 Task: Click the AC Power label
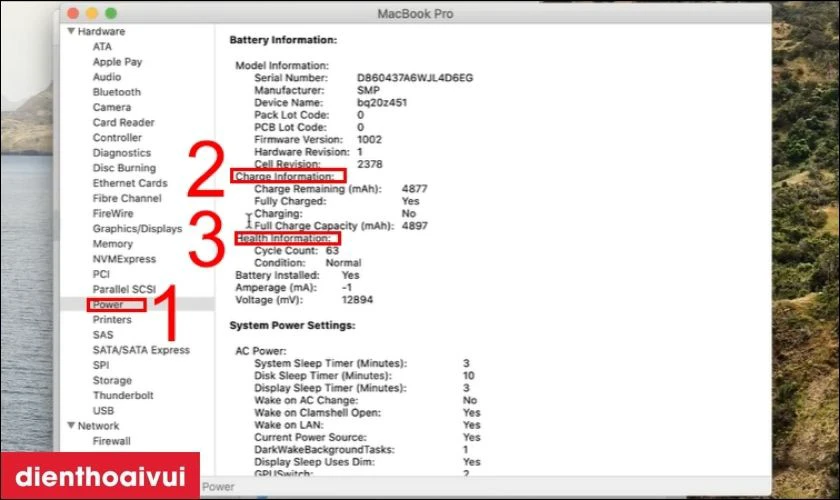260,351
